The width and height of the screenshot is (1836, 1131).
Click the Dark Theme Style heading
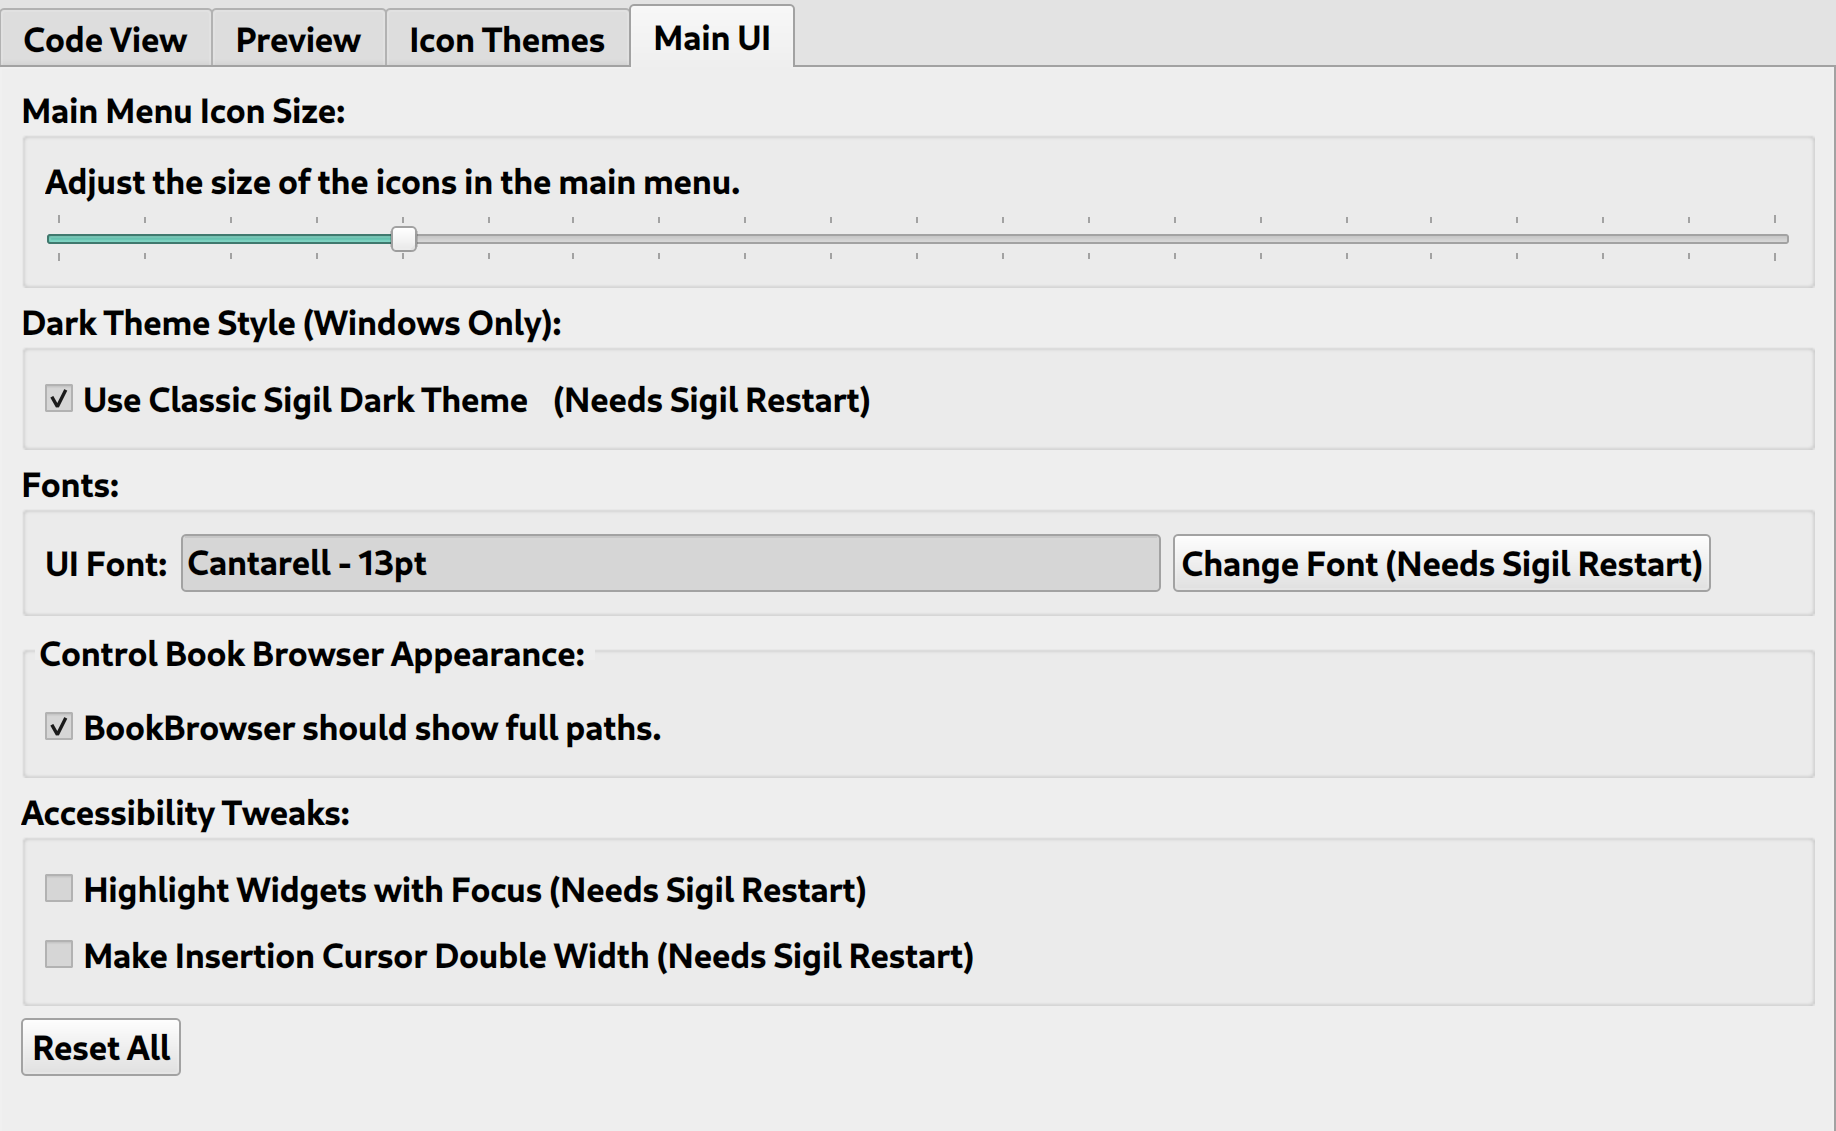coord(291,323)
